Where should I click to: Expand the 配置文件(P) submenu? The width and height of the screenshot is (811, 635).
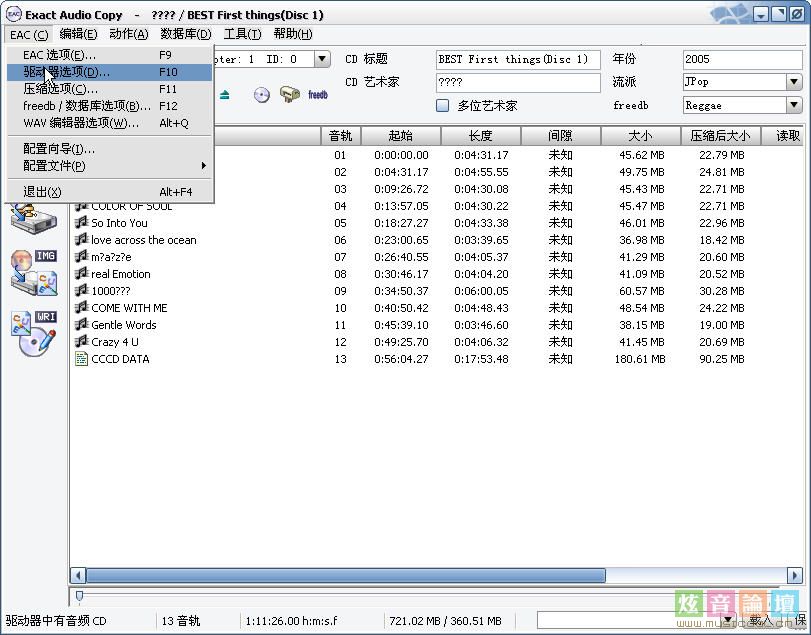point(109,166)
